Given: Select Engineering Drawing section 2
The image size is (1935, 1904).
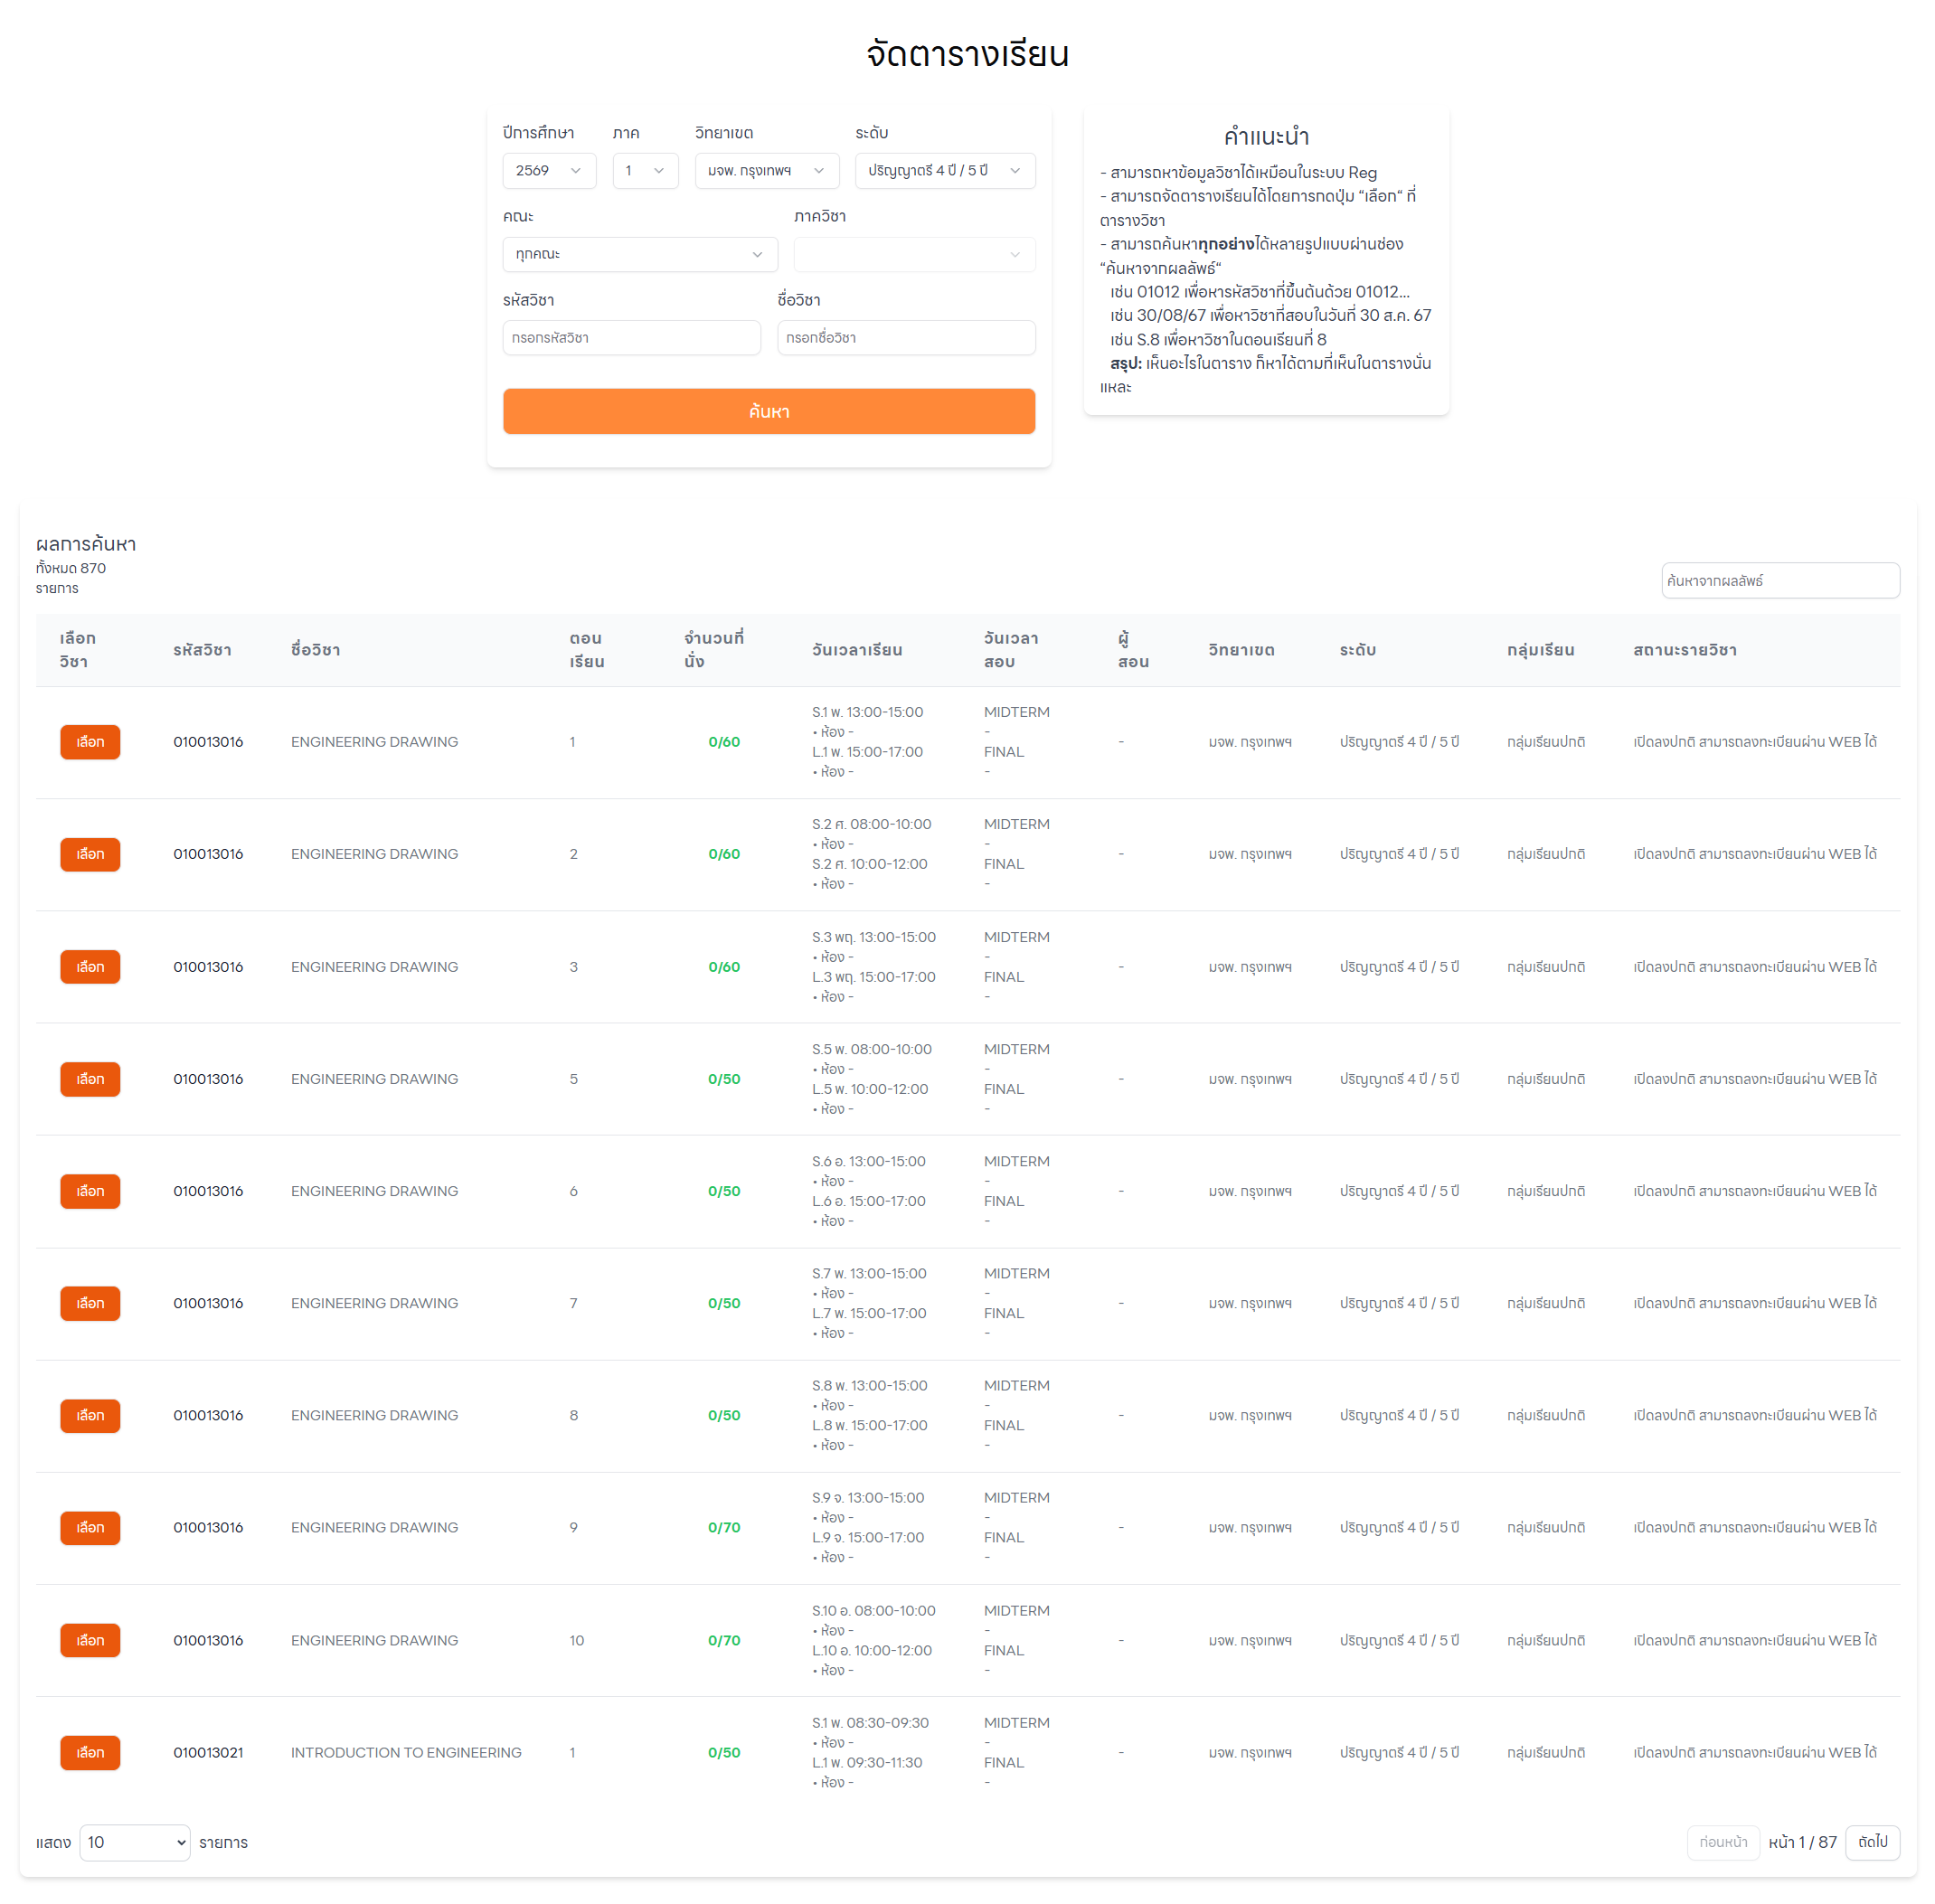Looking at the screenshot, I should pyautogui.click(x=90, y=854).
